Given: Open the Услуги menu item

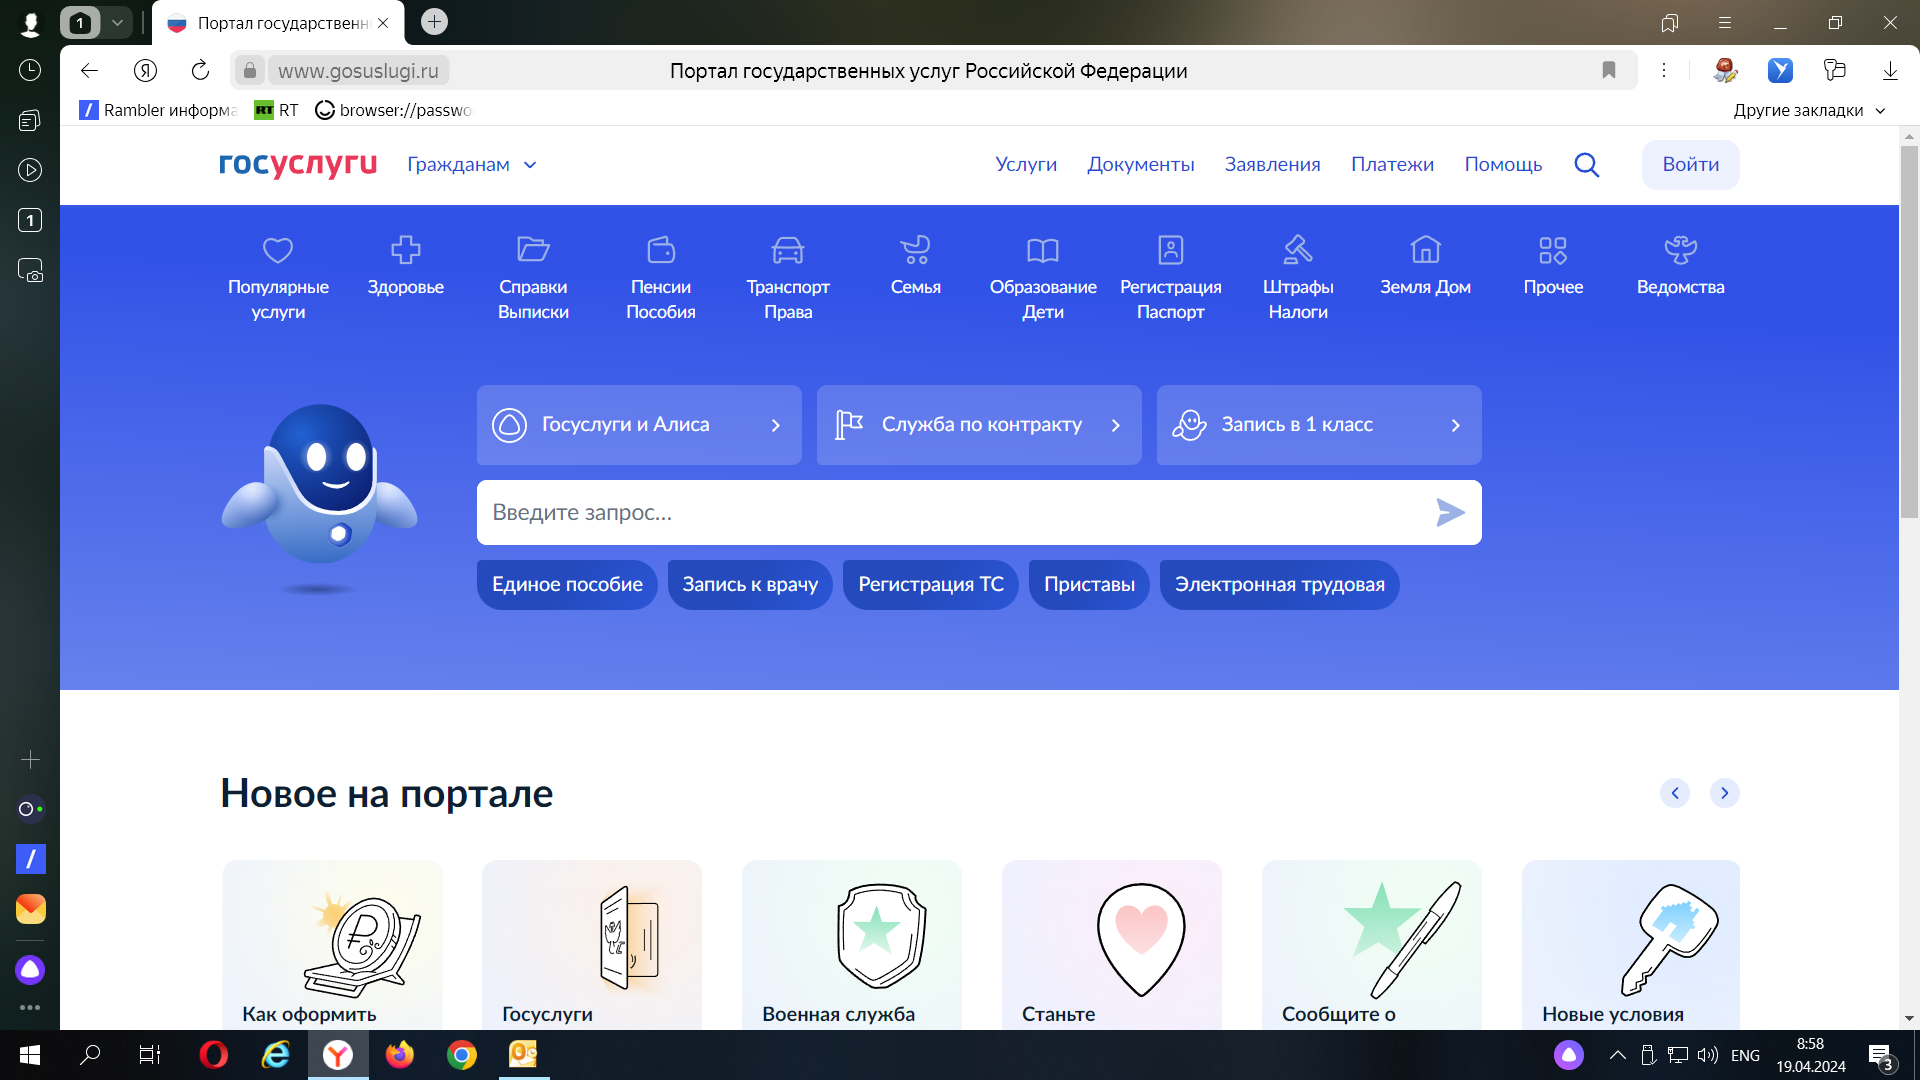Looking at the screenshot, I should pyautogui.click(x=1025, y=165).
